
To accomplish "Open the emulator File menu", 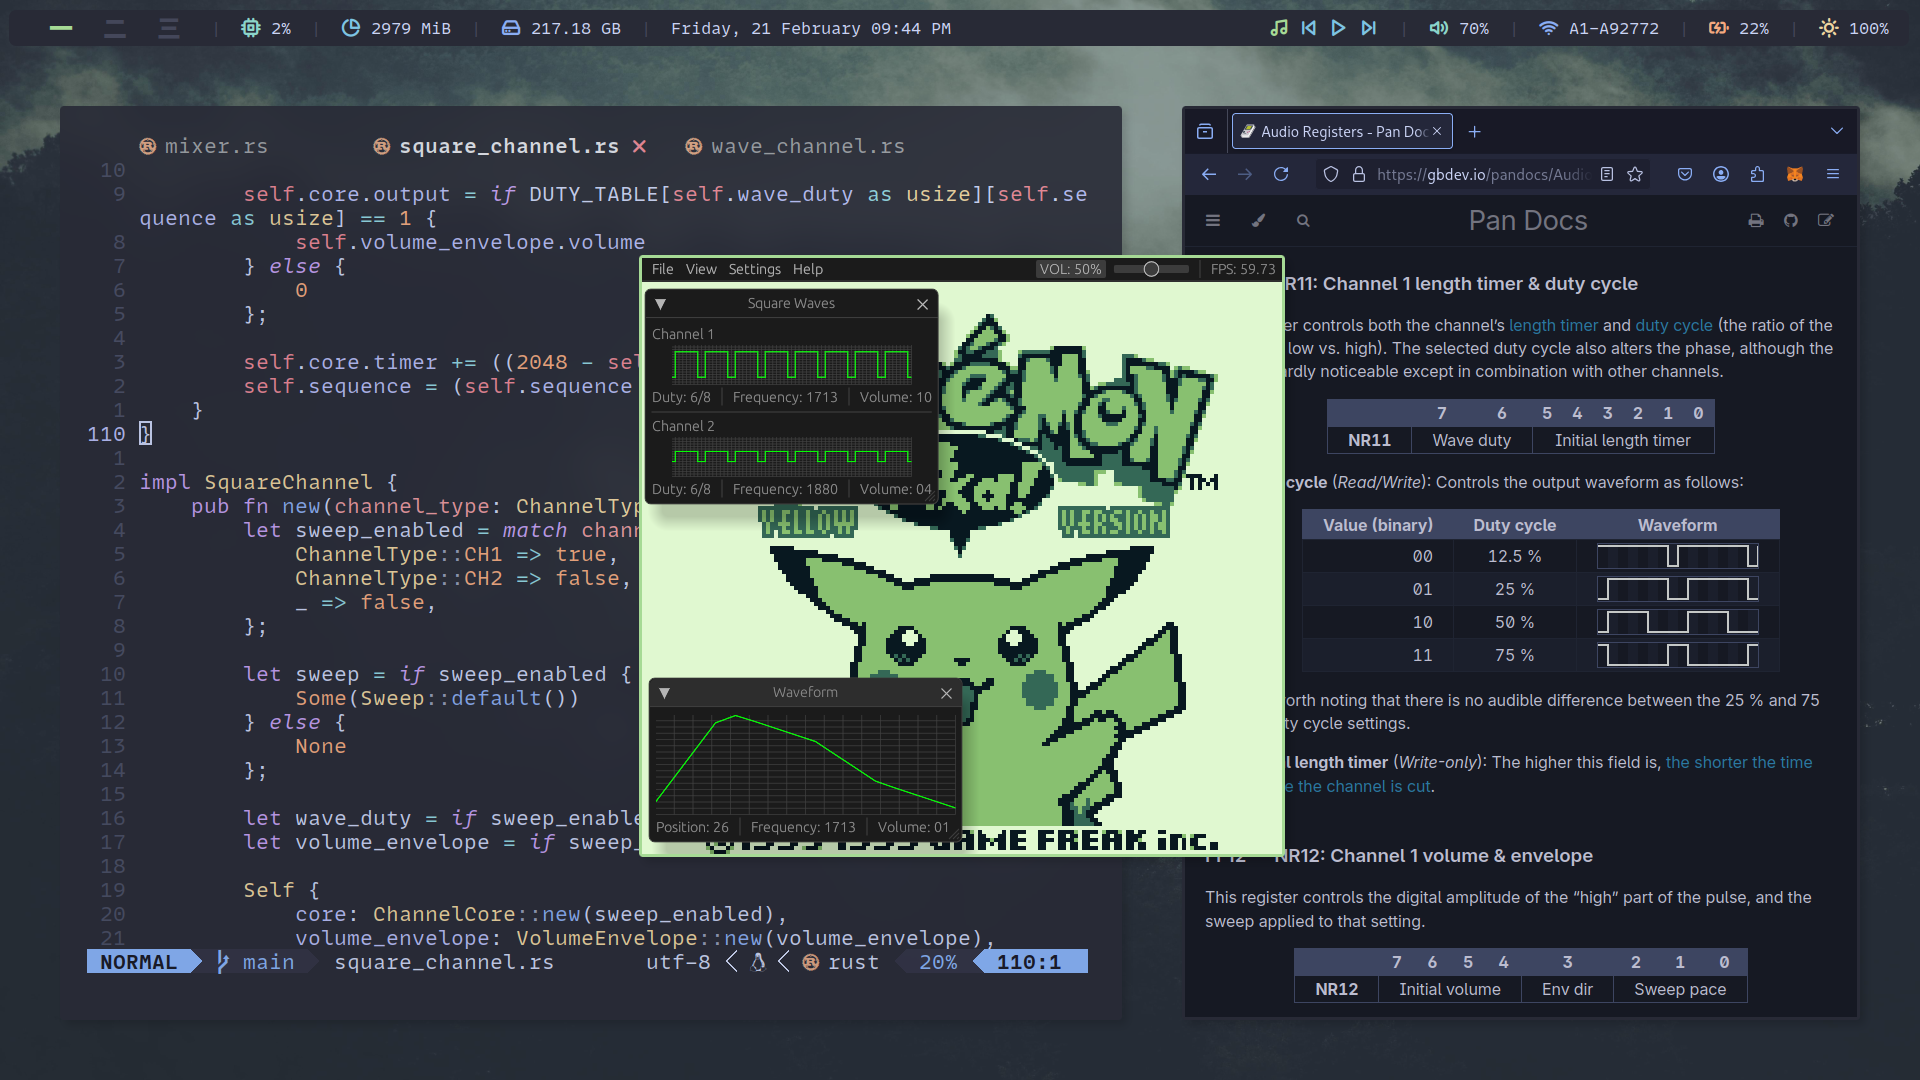I will coord(662,269).
